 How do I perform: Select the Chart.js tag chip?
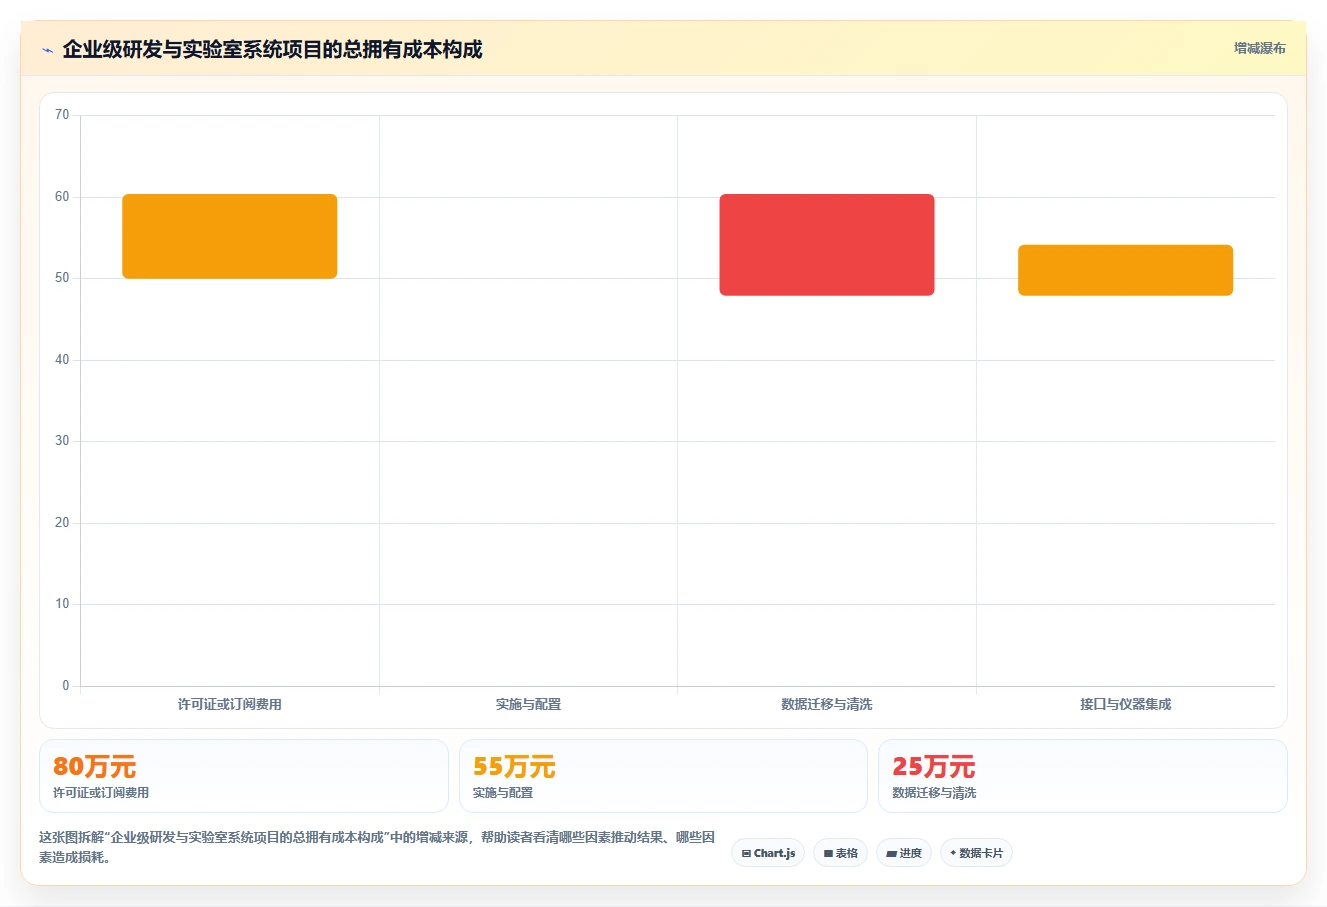tap(768, 853)
